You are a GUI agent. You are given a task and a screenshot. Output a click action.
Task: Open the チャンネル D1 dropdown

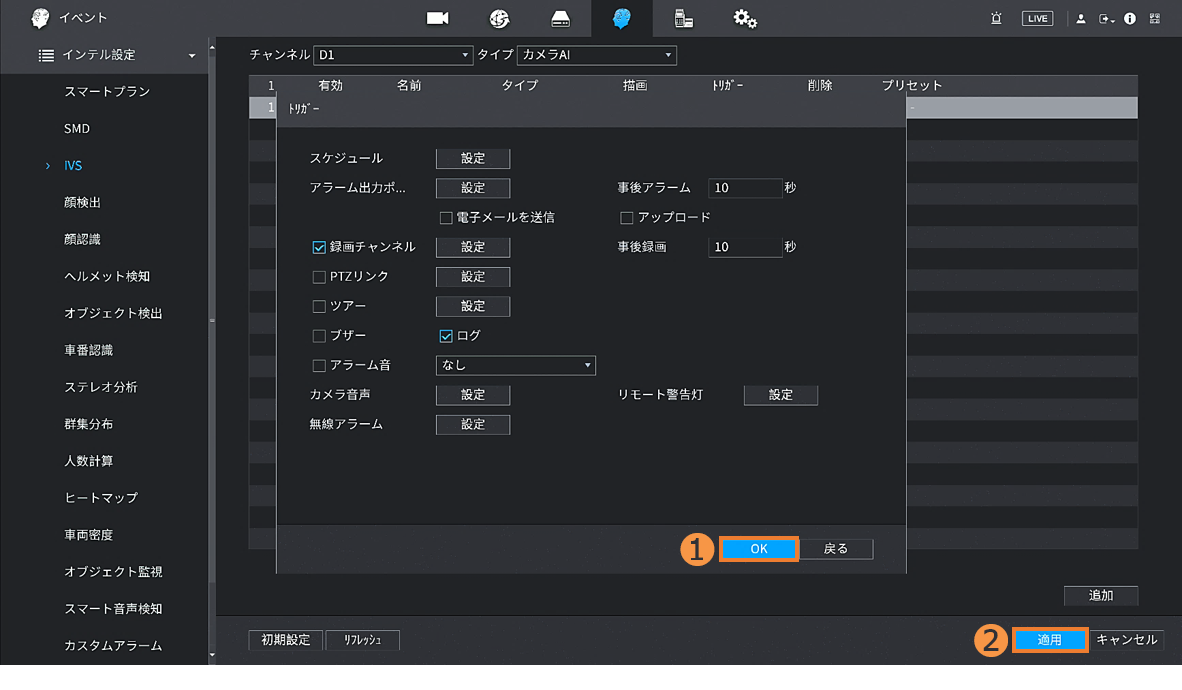click(x=393, y=56)
